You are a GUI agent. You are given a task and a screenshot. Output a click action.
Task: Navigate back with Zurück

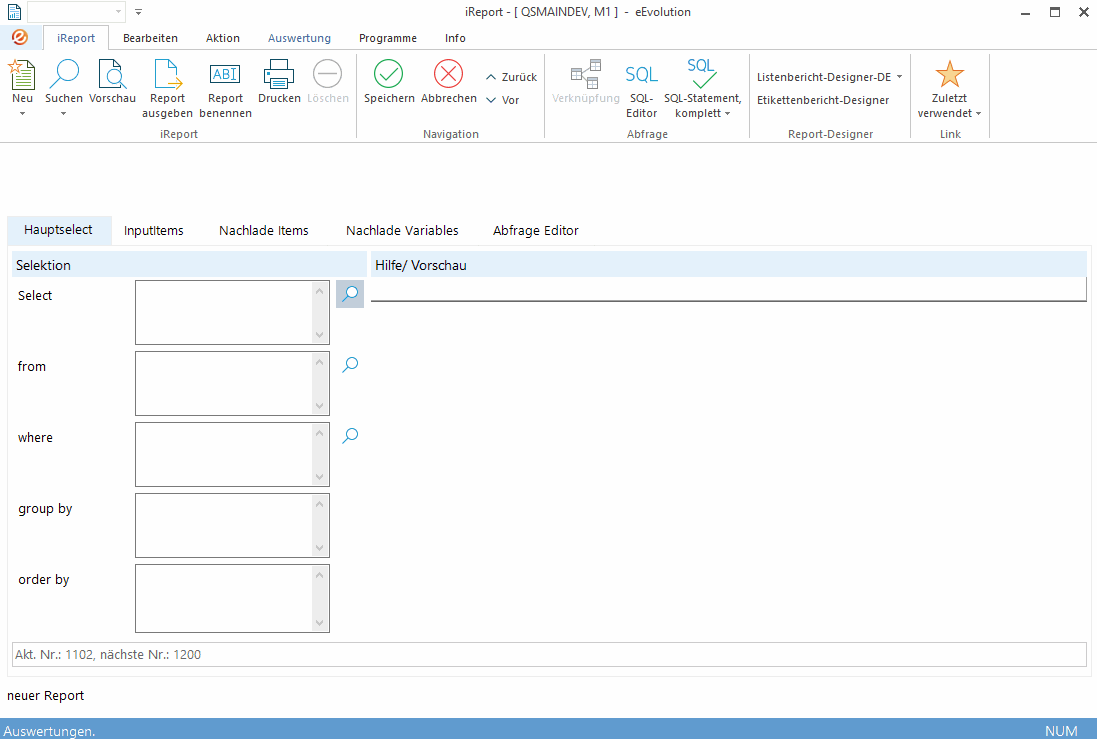pyautogui.click(x=511, y=77)
